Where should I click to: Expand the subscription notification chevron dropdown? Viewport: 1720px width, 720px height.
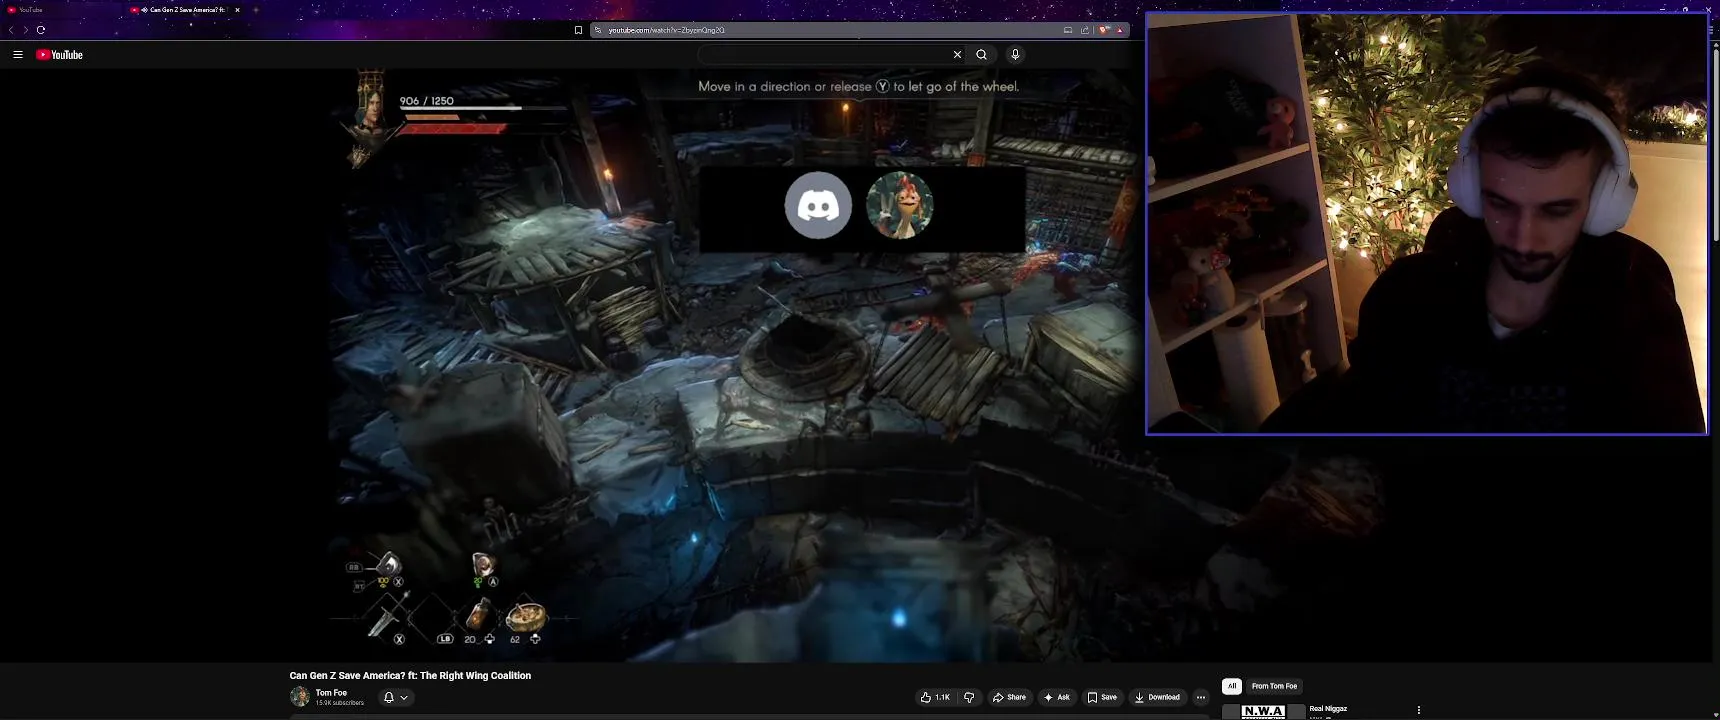[404, 697]
